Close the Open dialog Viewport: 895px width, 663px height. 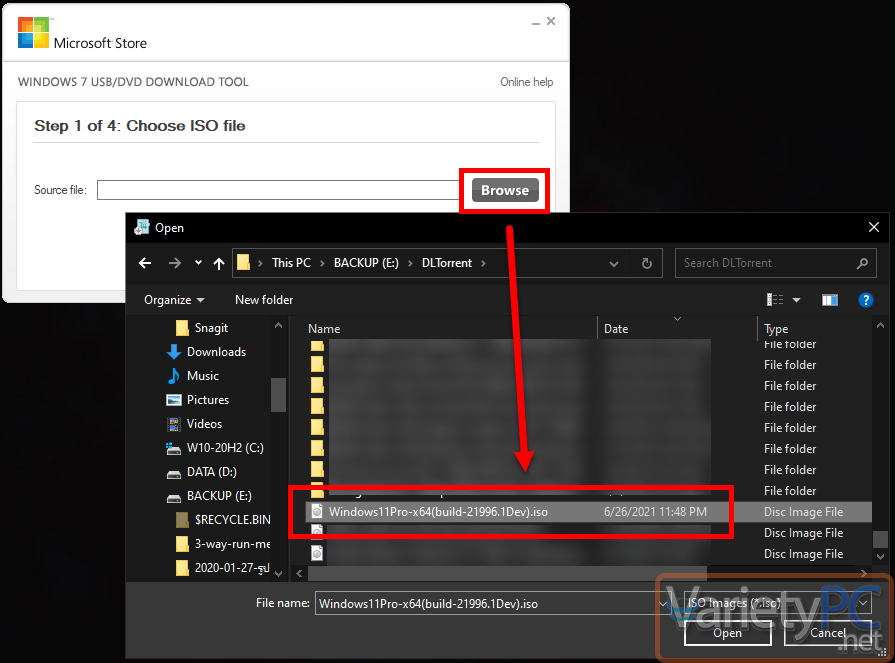tap(873, 227)
